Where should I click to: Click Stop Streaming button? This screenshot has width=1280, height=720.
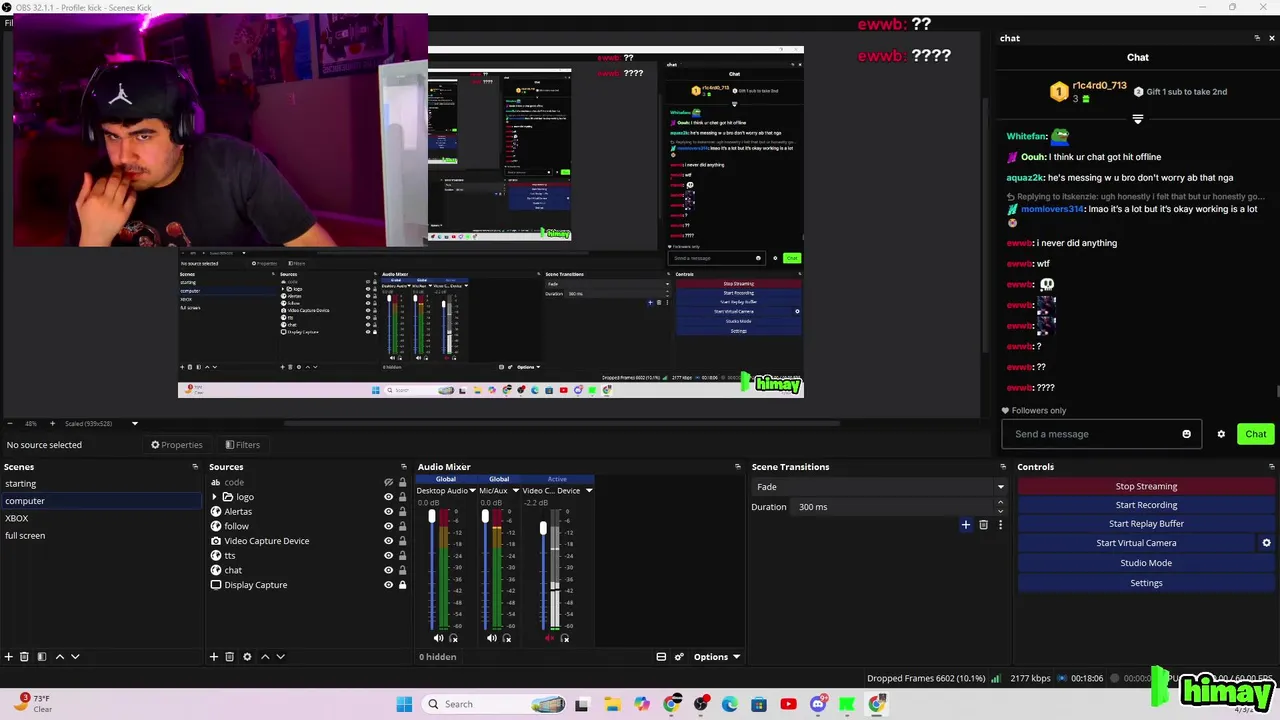pyautogui.click(x=1146, y=486)
